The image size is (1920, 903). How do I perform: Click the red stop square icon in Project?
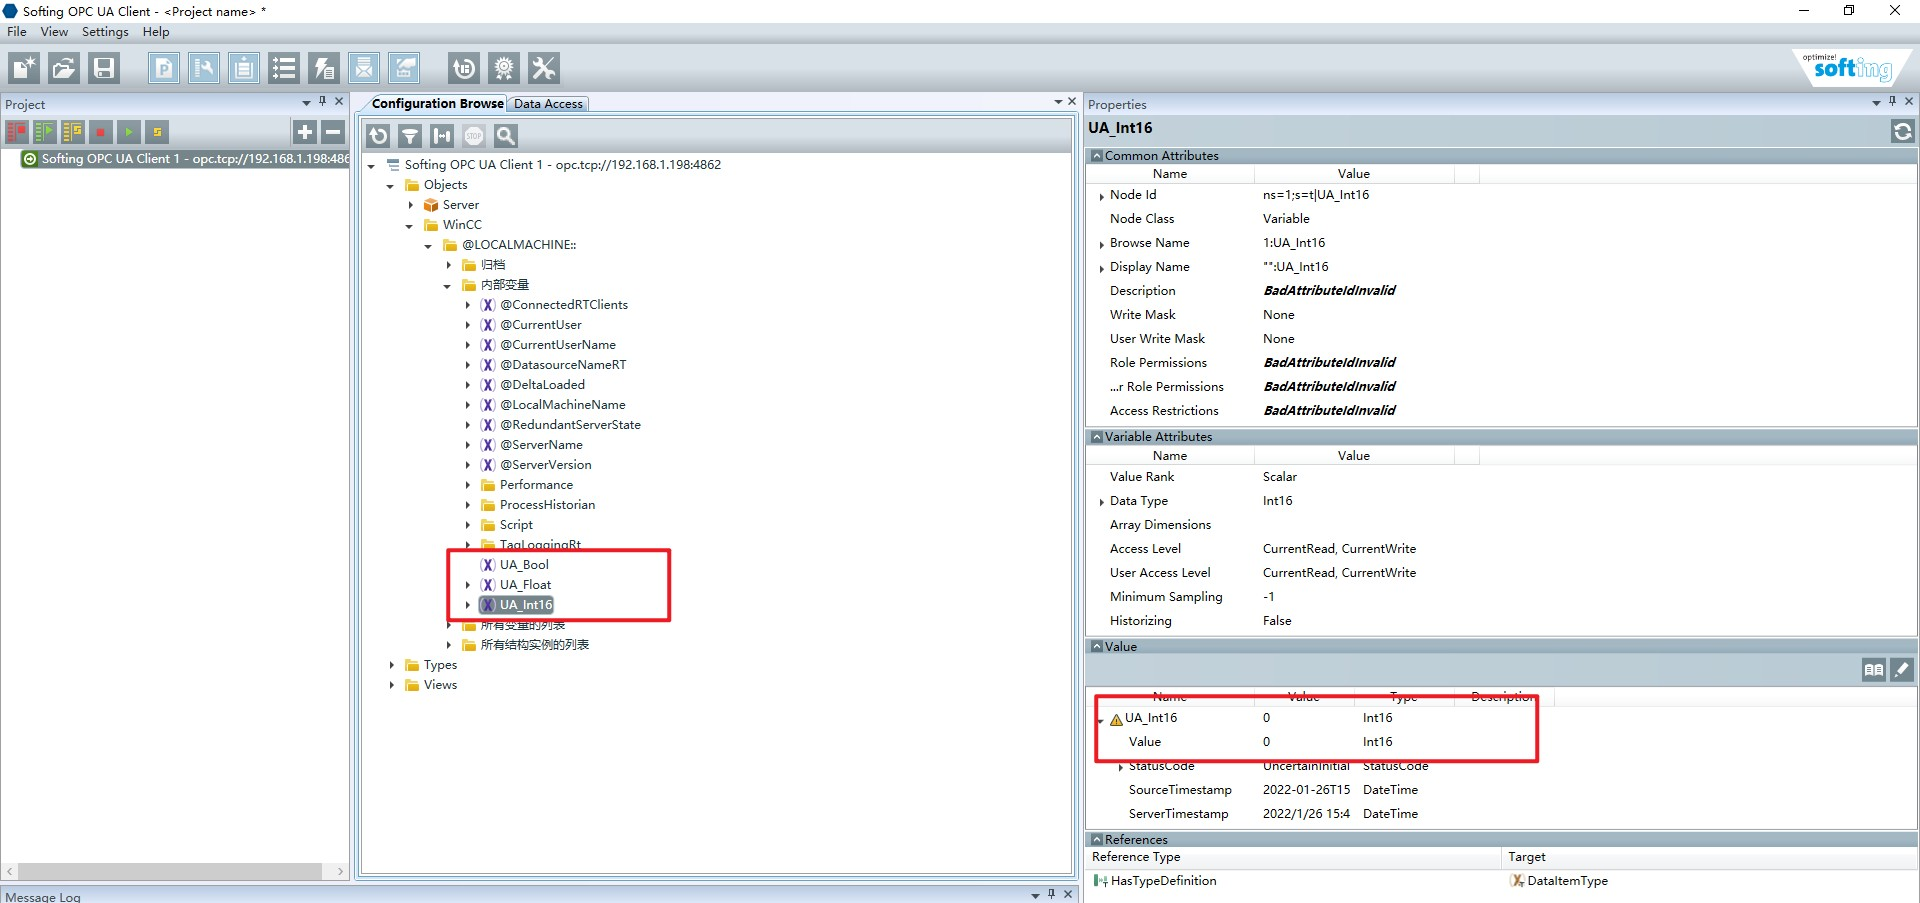pyautogui.click(x=100, y=131)
